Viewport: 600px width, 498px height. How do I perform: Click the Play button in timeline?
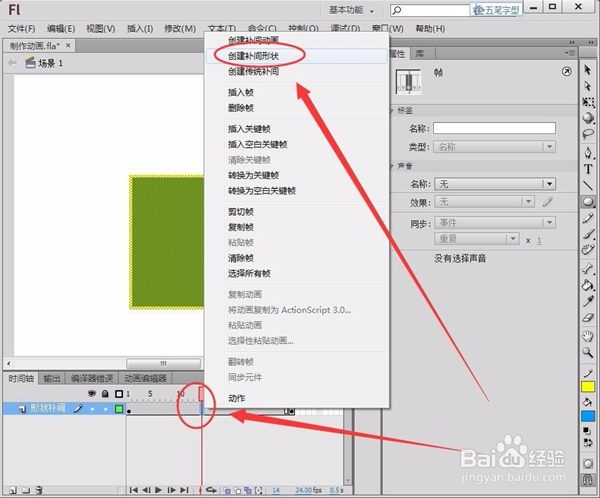pyautogui.click(x=158, y=490)
